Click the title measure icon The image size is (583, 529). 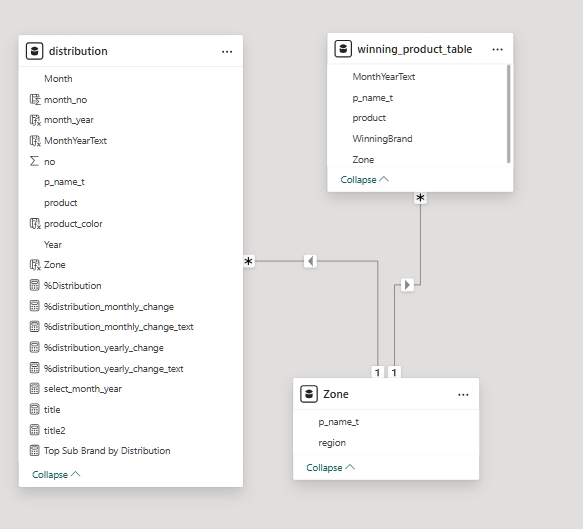pyautogui.click(x=34, y=410)
